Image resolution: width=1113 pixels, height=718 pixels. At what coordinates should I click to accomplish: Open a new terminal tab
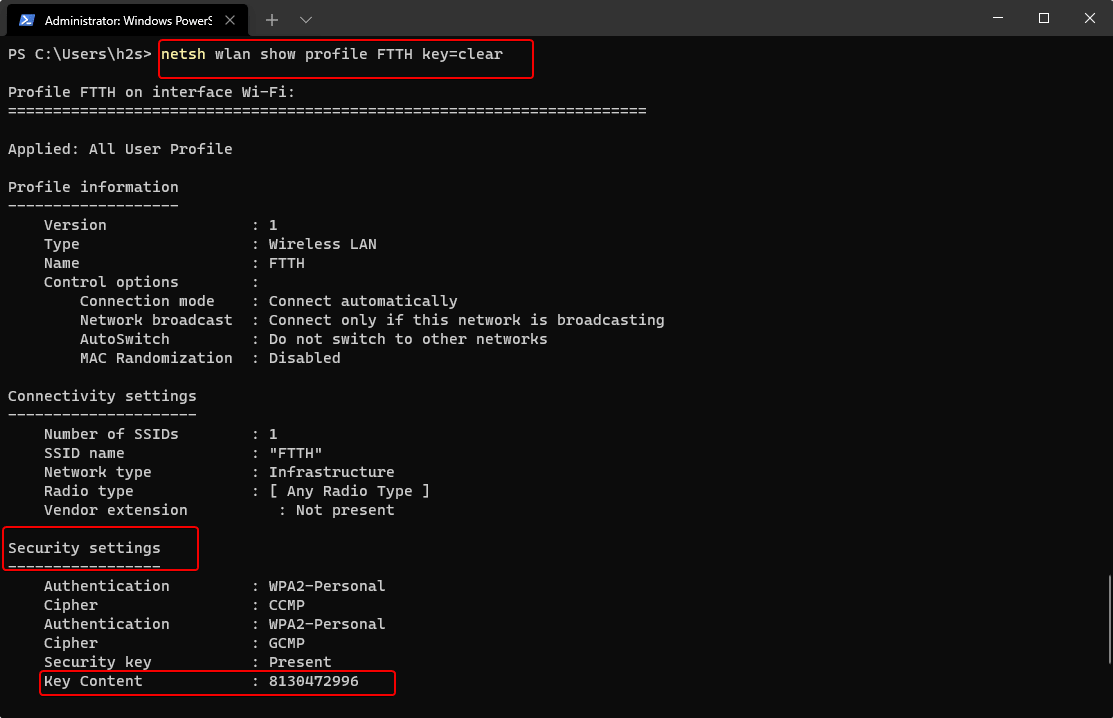pyautogui.click(x=272, y=19)
